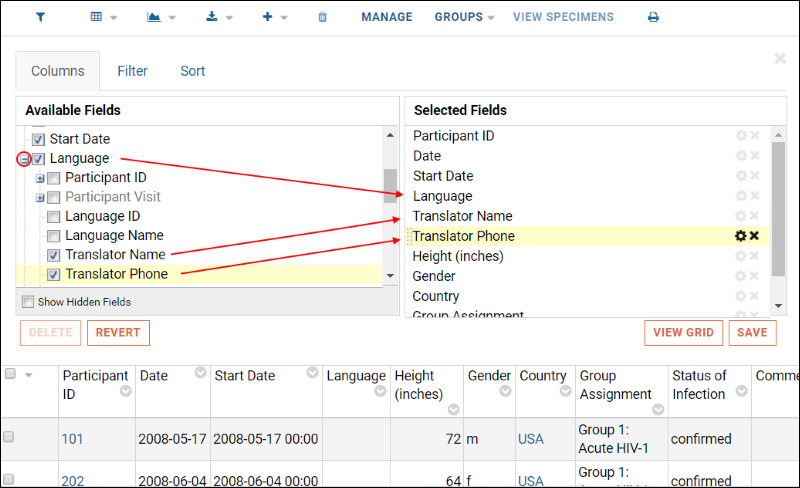This screenshot has width=800, height=488.
Task: Remove Start Date from selected fields
Action: [x=755, y=176]
